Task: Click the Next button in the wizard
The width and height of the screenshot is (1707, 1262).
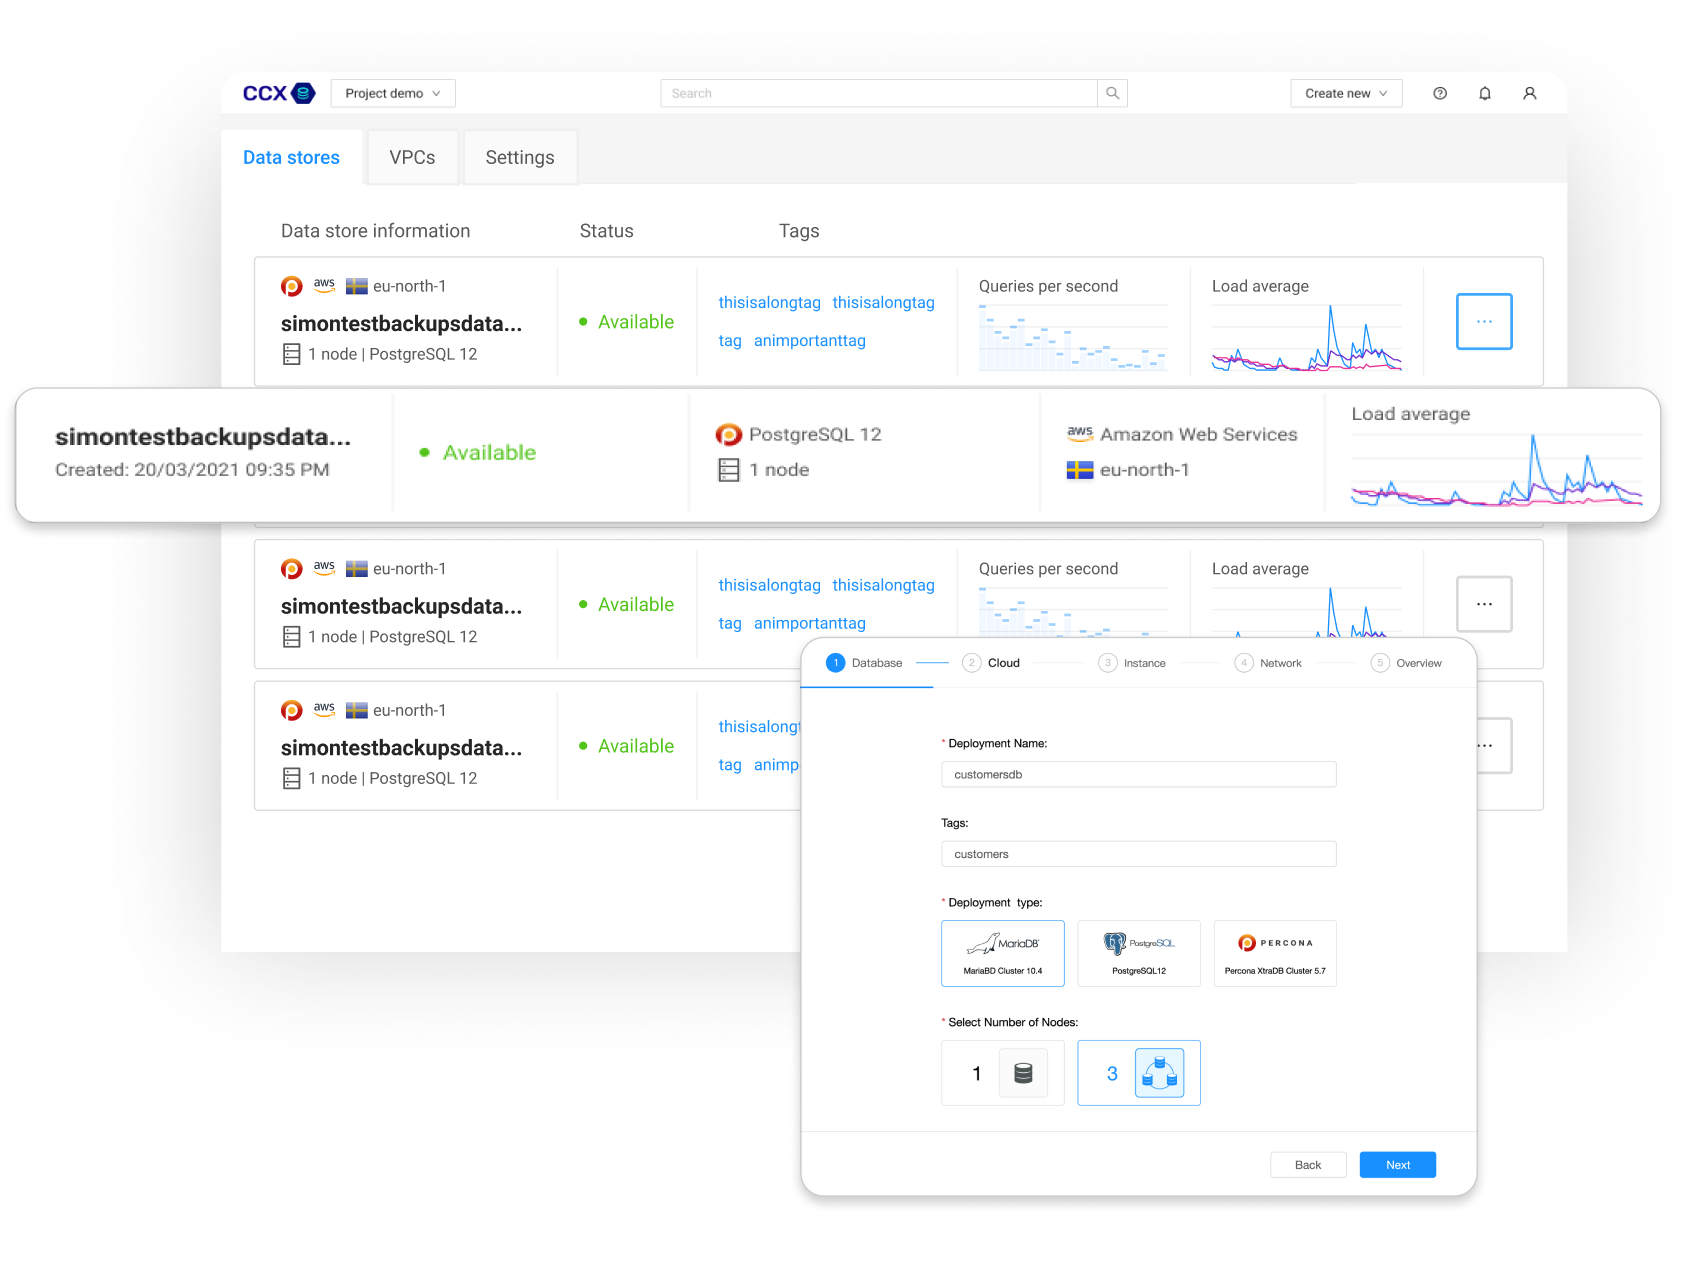Action: click(1397, 1164)
